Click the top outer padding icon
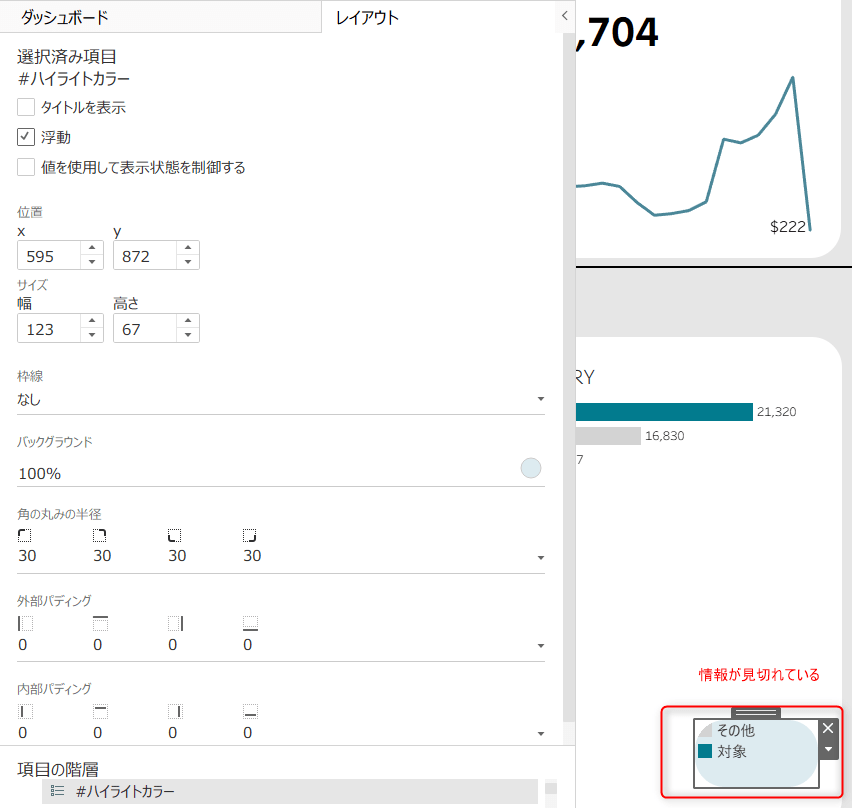Viewport: 852px width, 808px height. click(100, 623)
